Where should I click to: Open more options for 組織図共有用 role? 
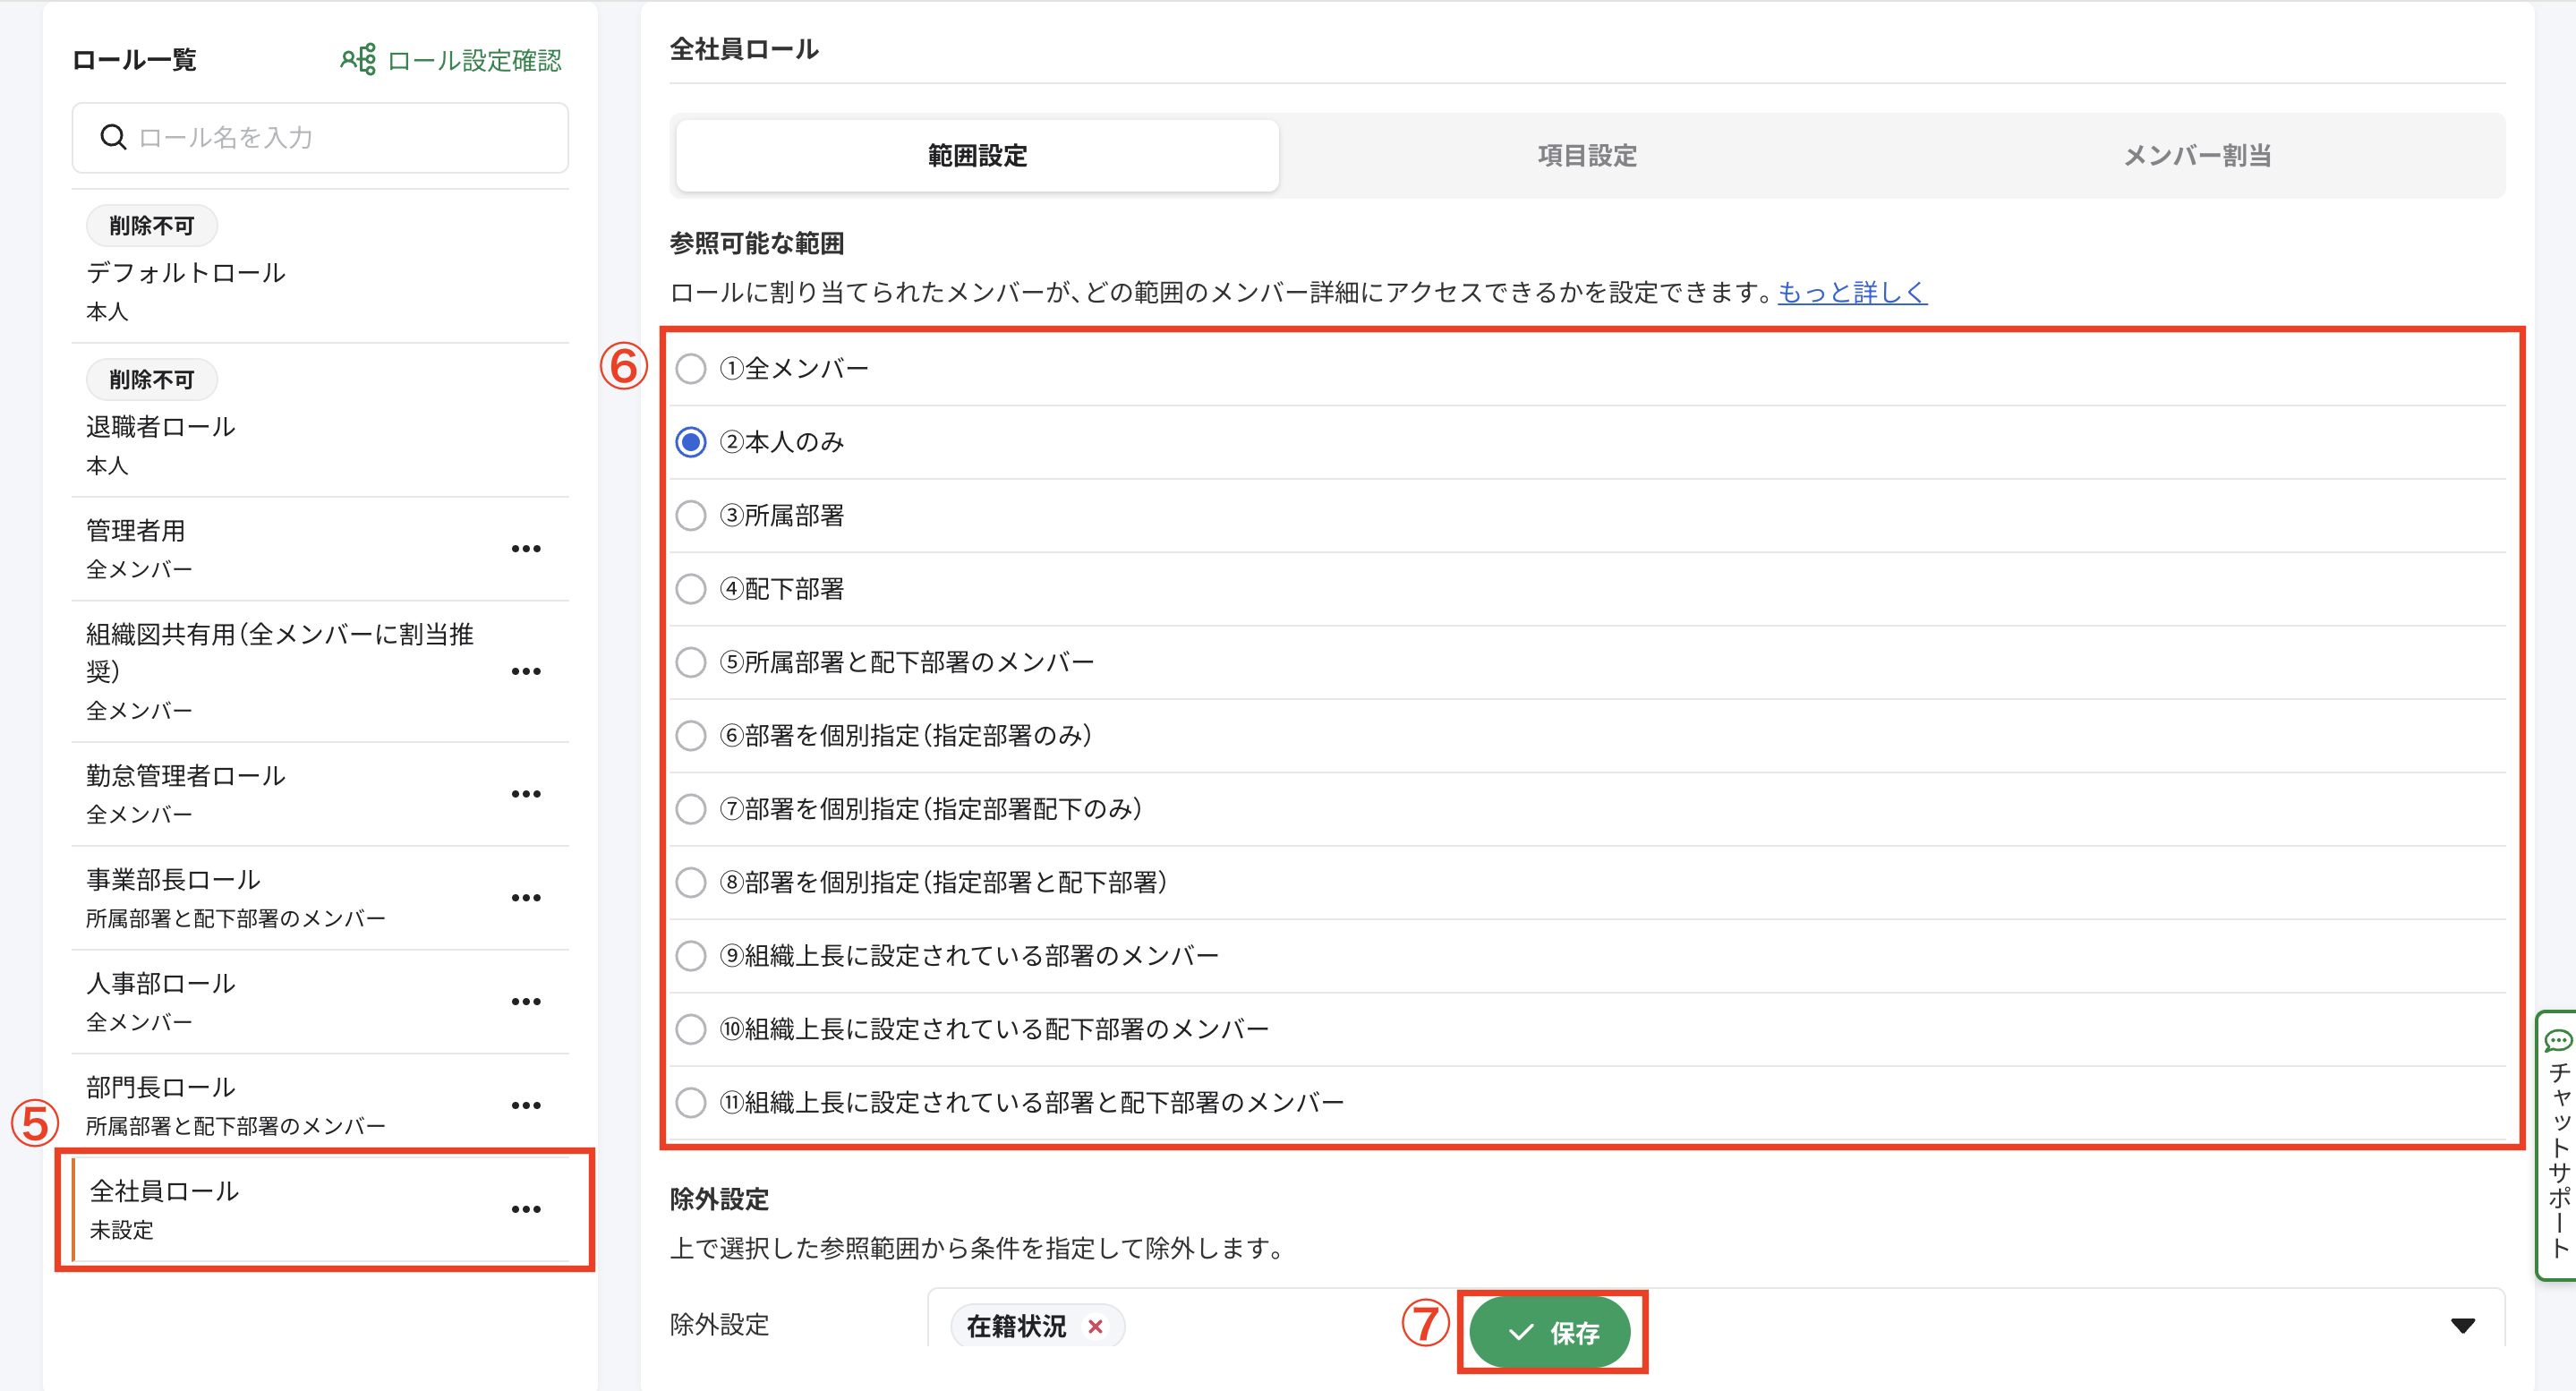tap(526, 671)
